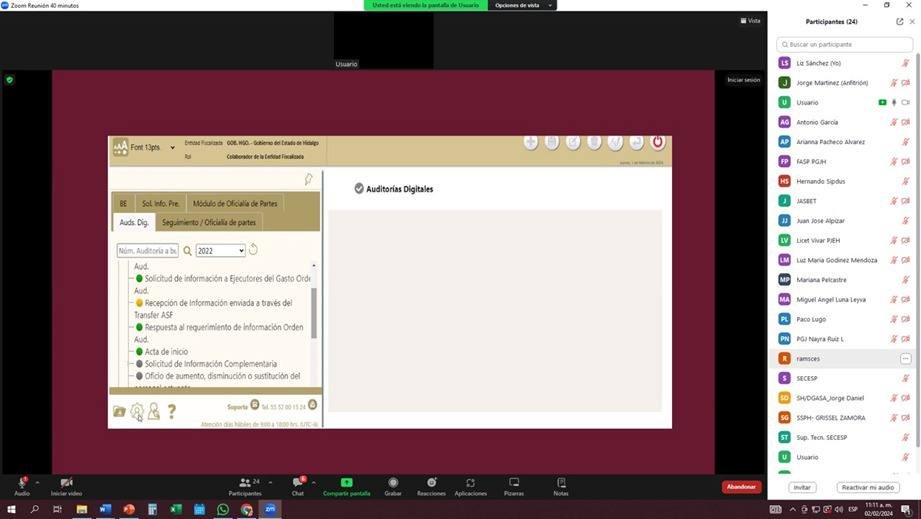Click the Abandonar button

pyautogui.click(x=741, y=487)
